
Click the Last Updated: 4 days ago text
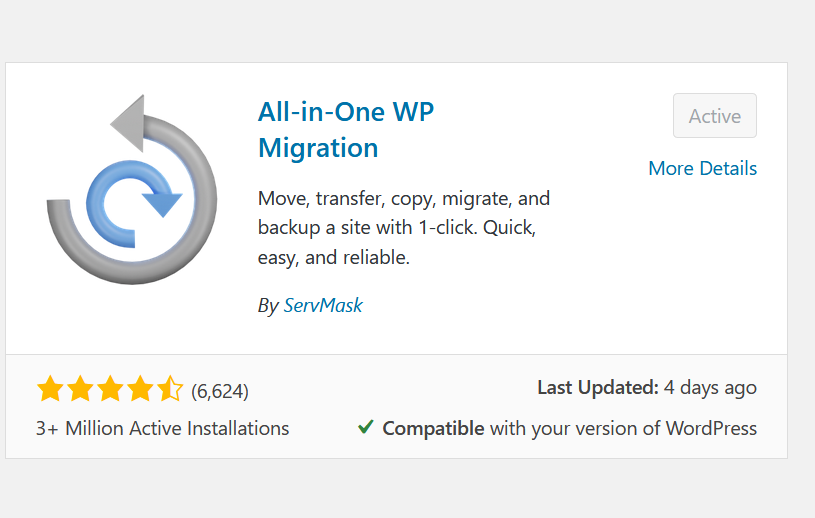point(647,388)
